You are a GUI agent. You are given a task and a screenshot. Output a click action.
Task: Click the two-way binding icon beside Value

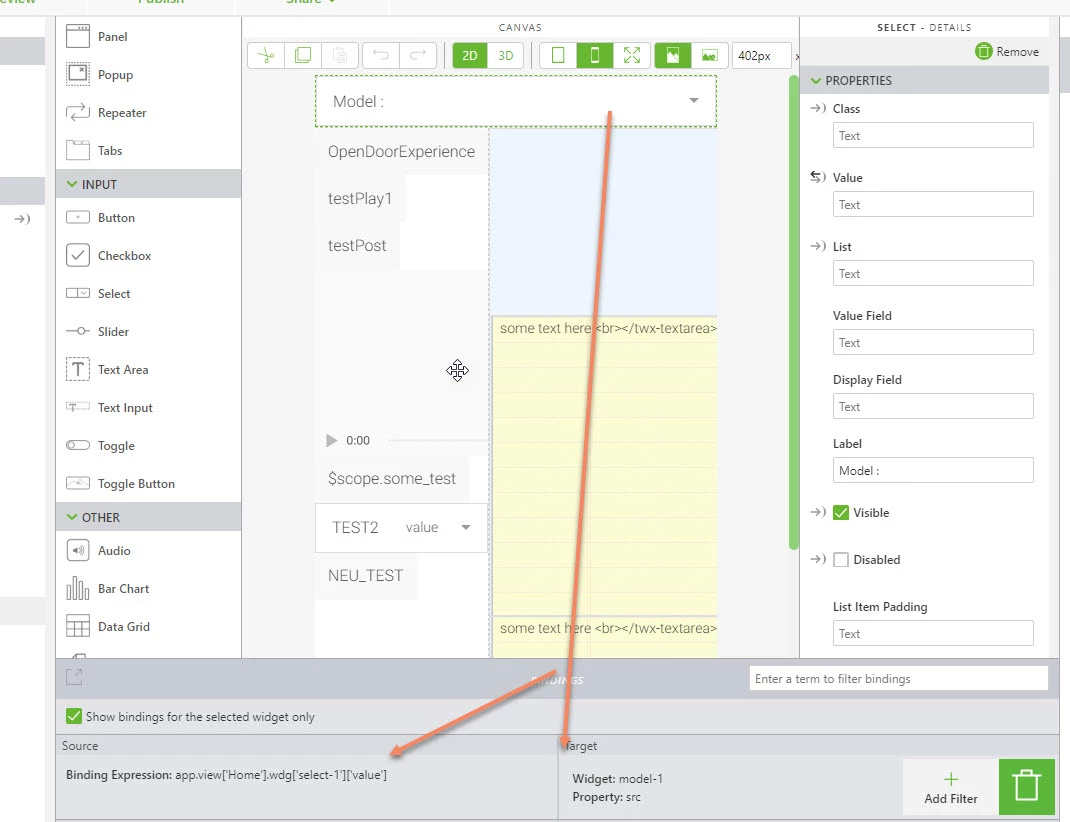click(x=818, y=177)
